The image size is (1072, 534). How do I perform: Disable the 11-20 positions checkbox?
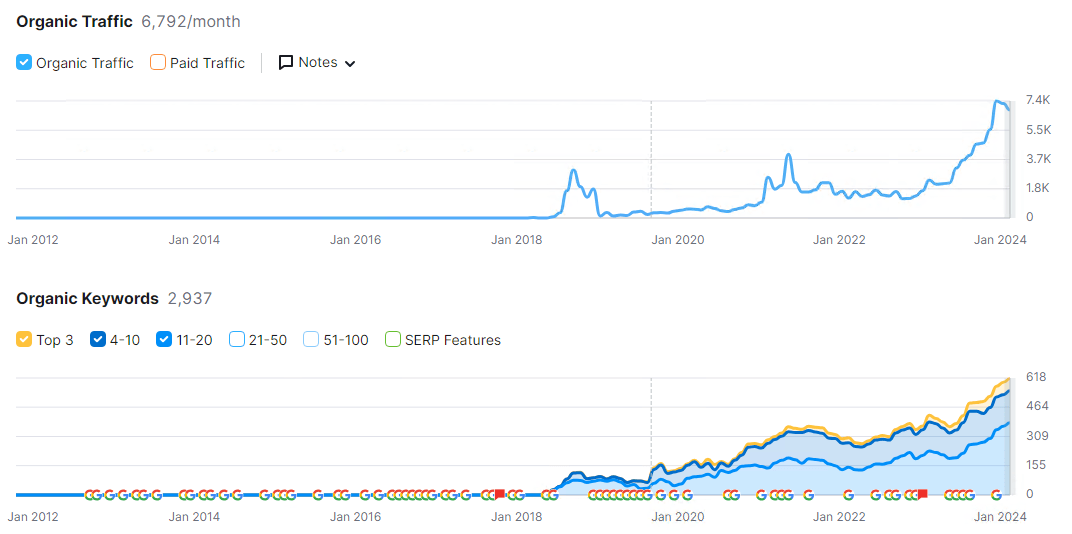click(165, 340)
